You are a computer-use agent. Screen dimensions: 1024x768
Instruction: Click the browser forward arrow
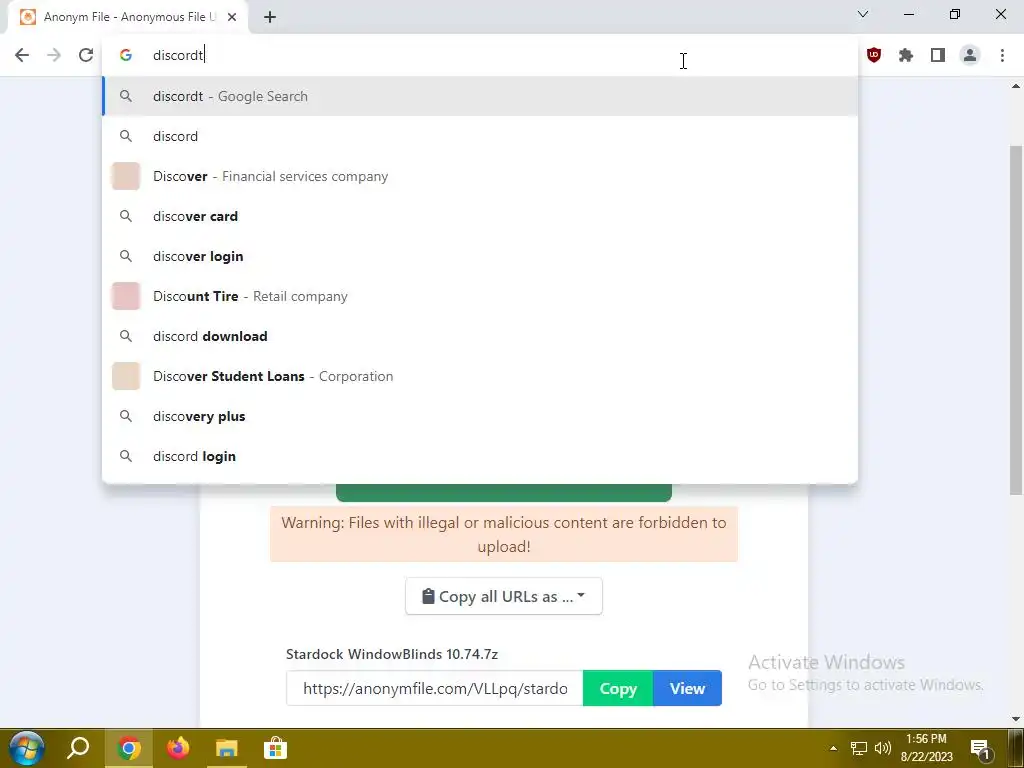[x=54, y=55]
